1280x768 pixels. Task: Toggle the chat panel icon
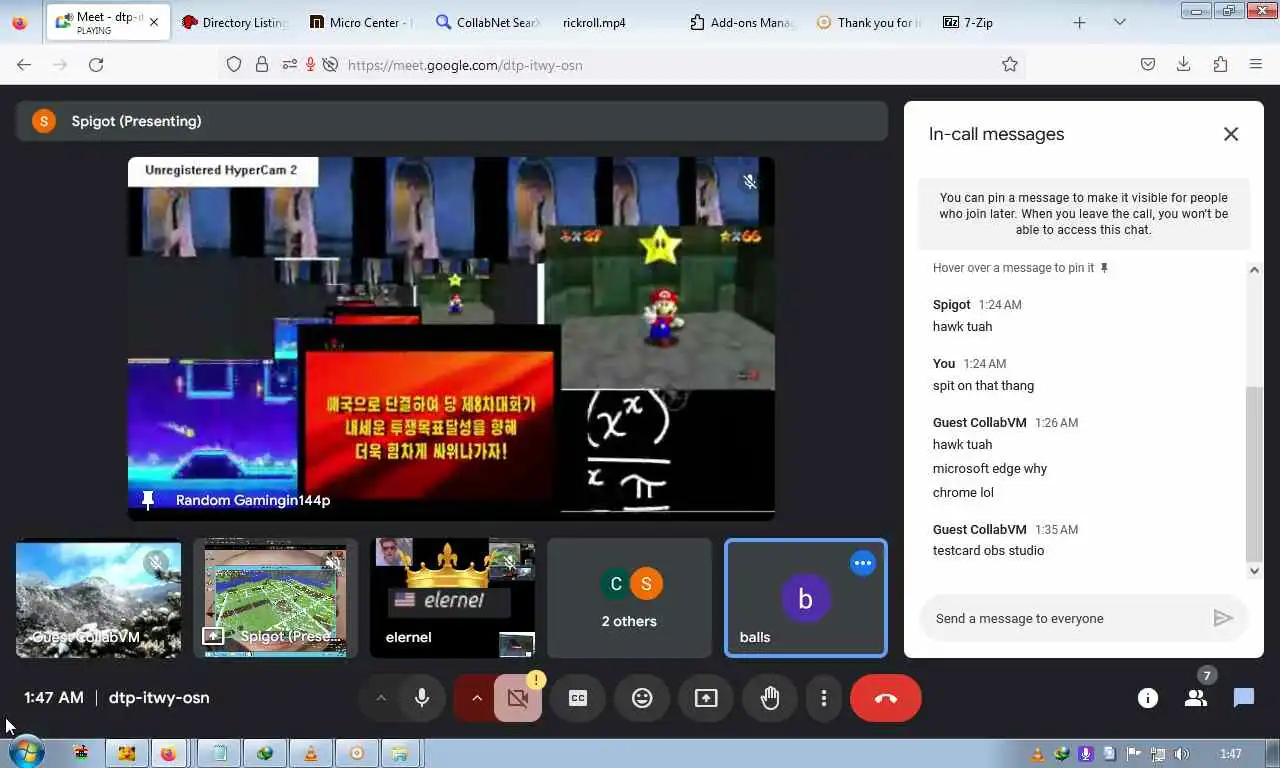pyautogui.click(x=1244, y=698)
